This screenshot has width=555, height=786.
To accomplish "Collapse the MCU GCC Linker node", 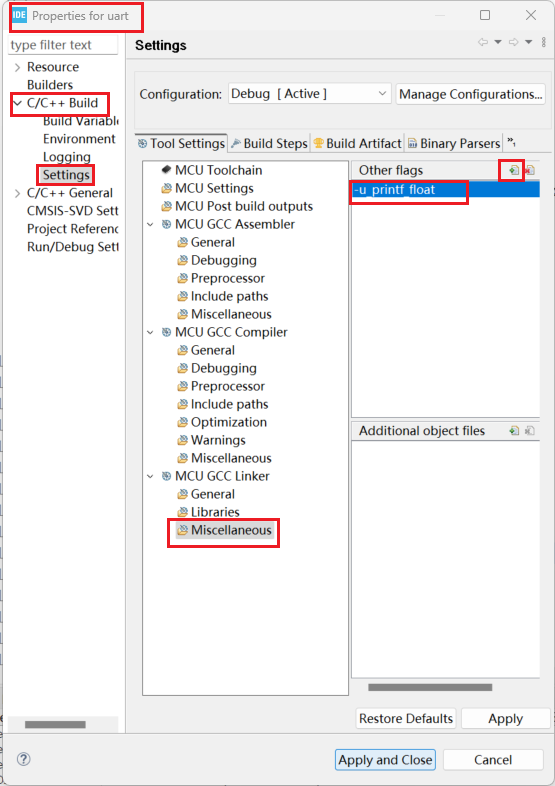I will pos(150,476).
